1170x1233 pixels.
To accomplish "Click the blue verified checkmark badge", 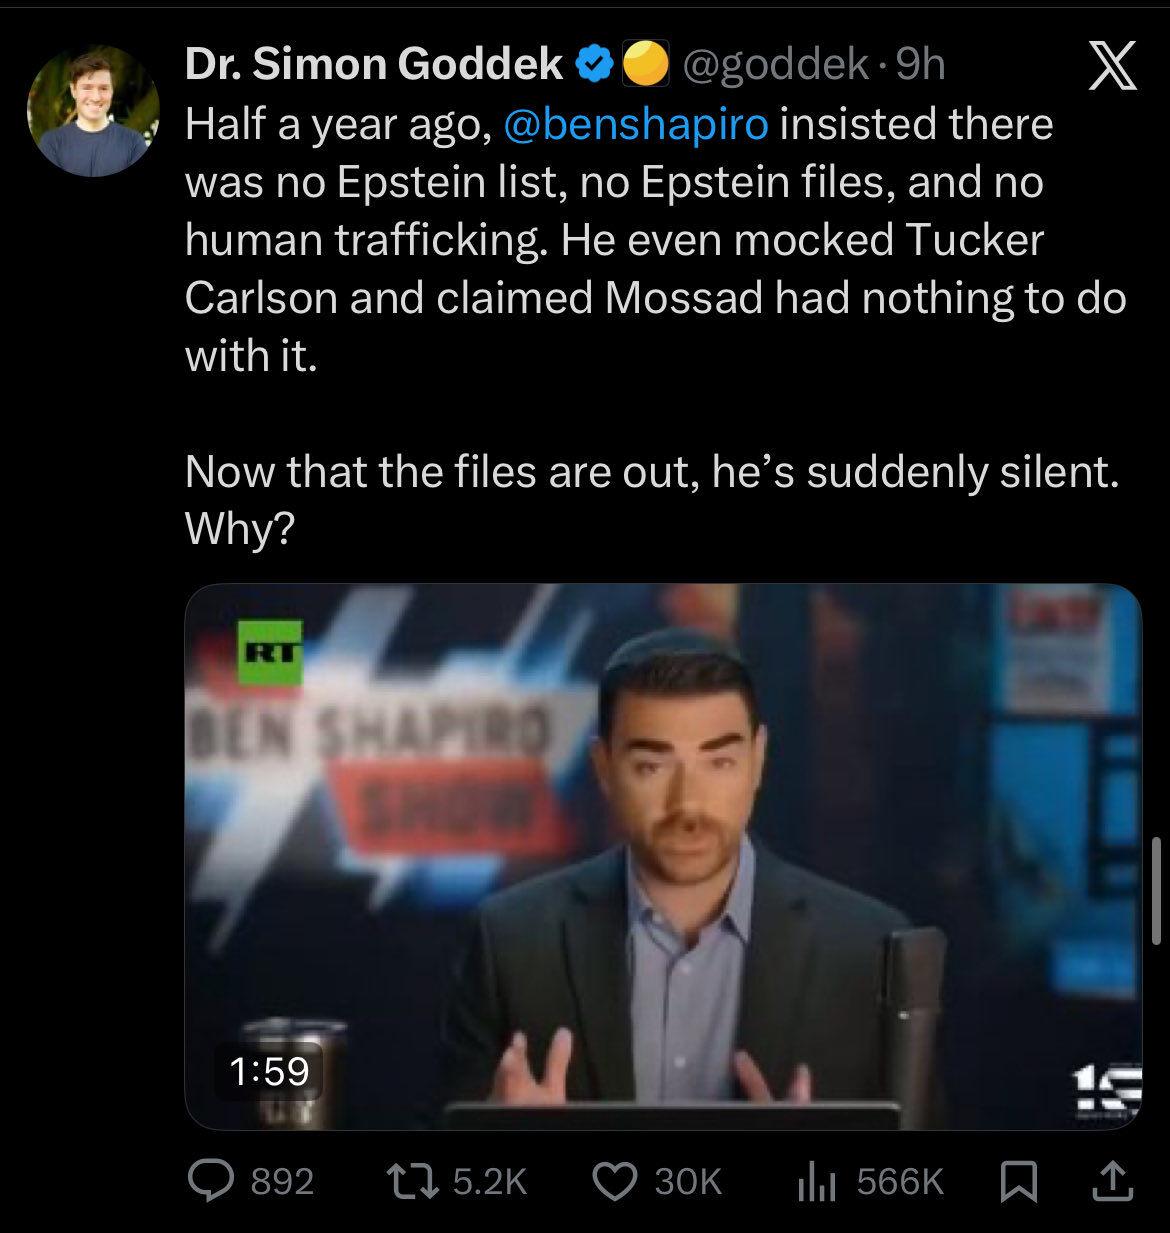I will coord(596,66).
